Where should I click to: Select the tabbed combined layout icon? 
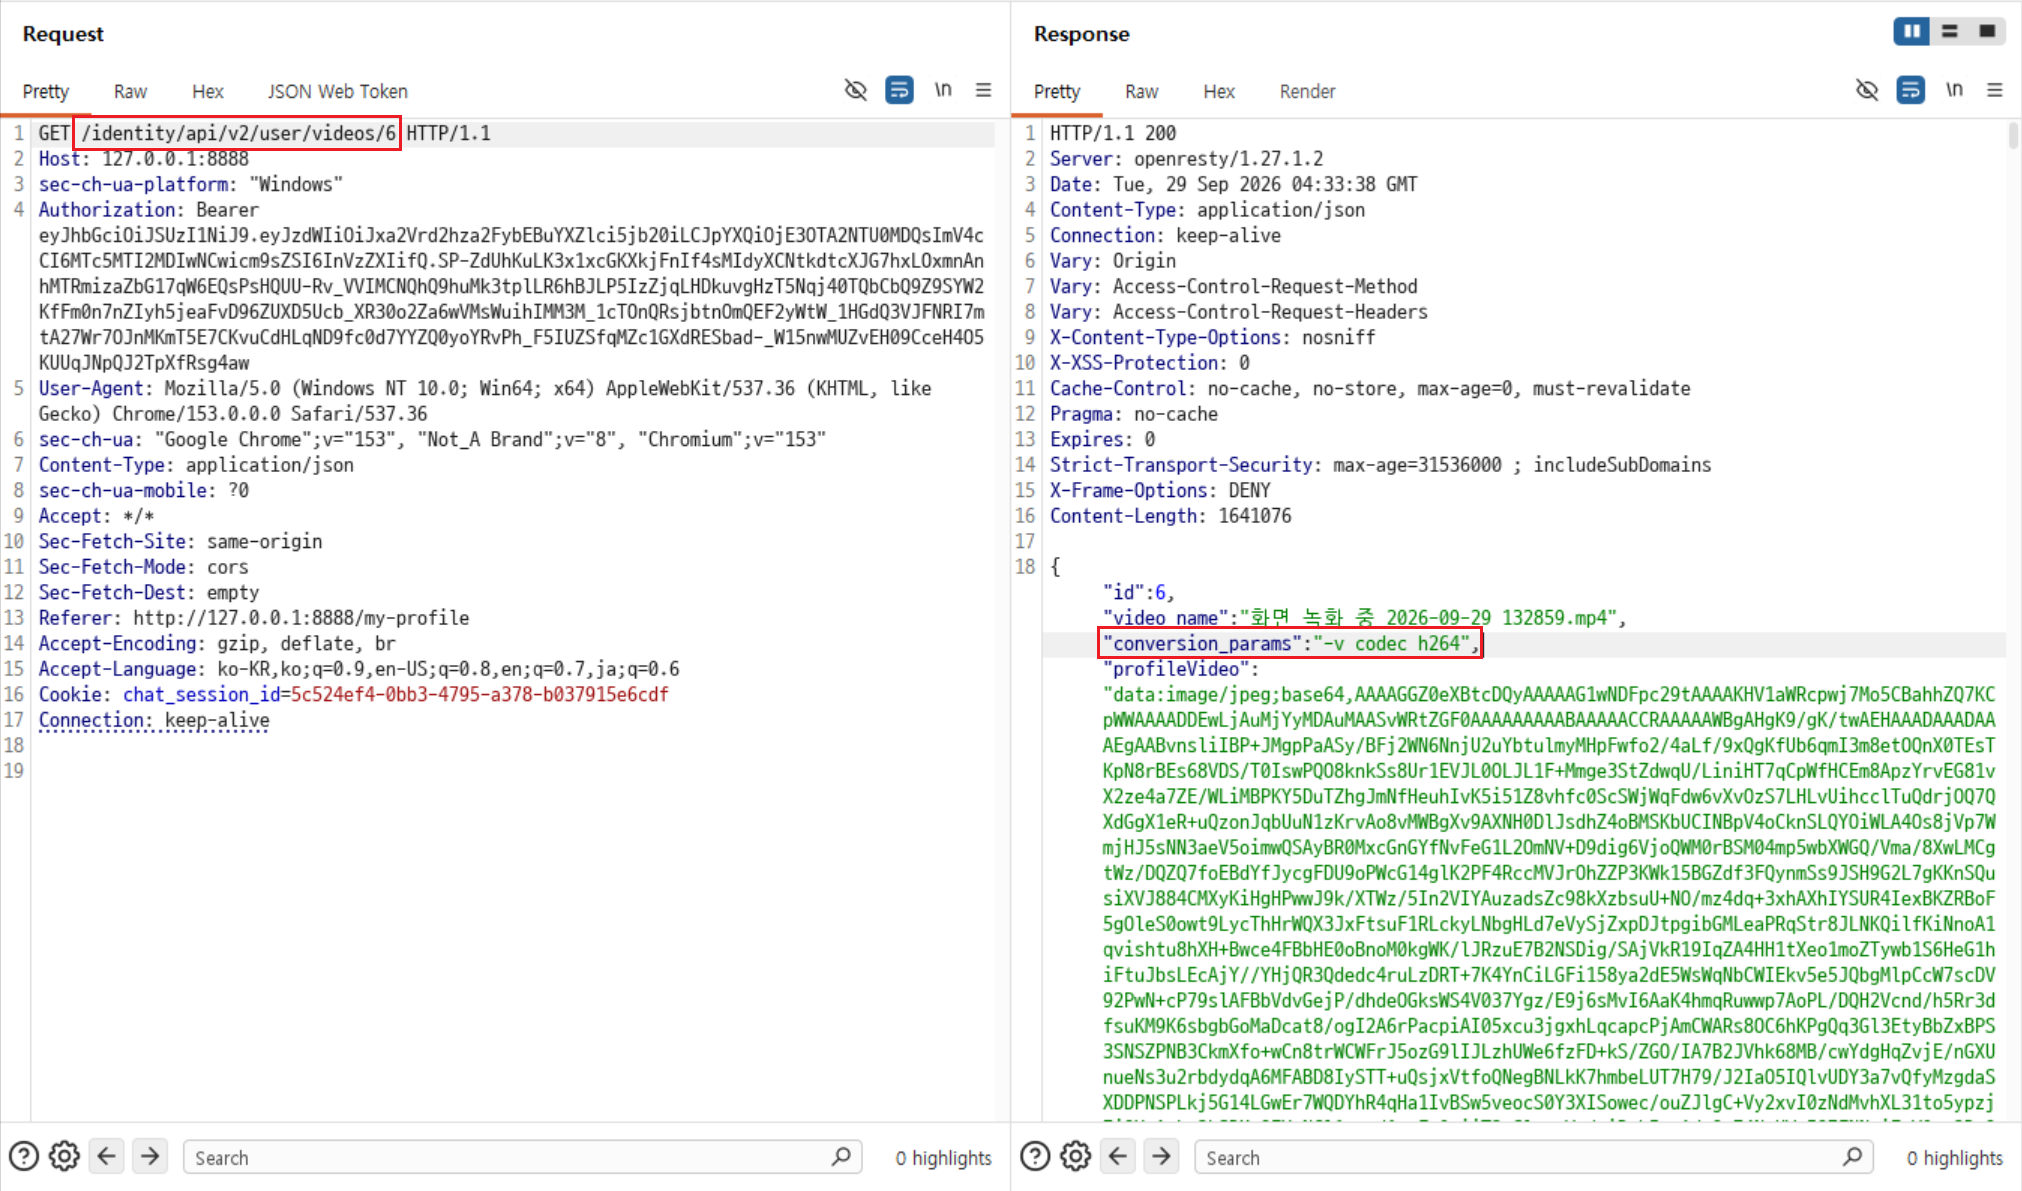click(x=1987, y=31)
